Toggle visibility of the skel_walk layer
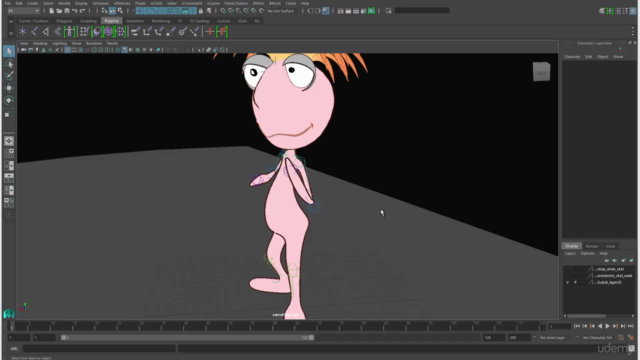Screen dimensions: 640x360 [x=567, y=276]
